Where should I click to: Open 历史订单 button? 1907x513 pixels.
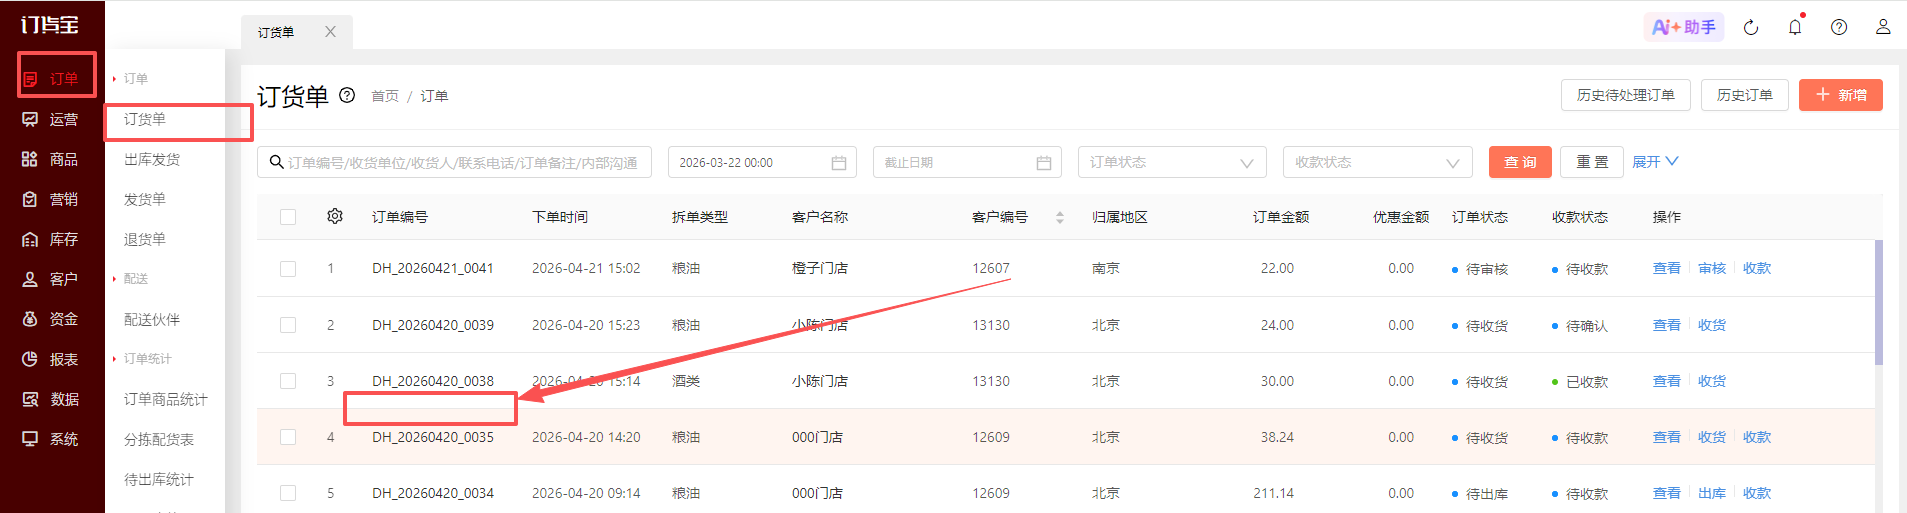[x=1745, y=95]
